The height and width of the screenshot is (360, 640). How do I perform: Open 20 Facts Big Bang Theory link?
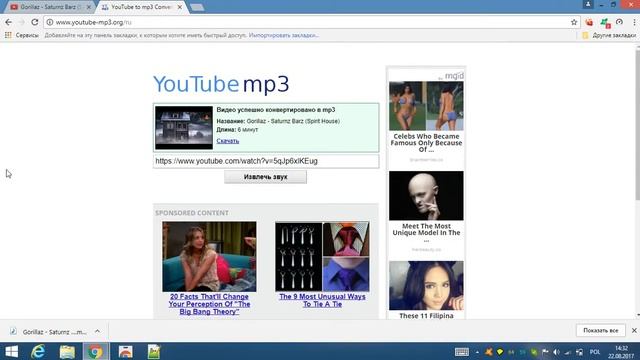click(x=209, y=304)
